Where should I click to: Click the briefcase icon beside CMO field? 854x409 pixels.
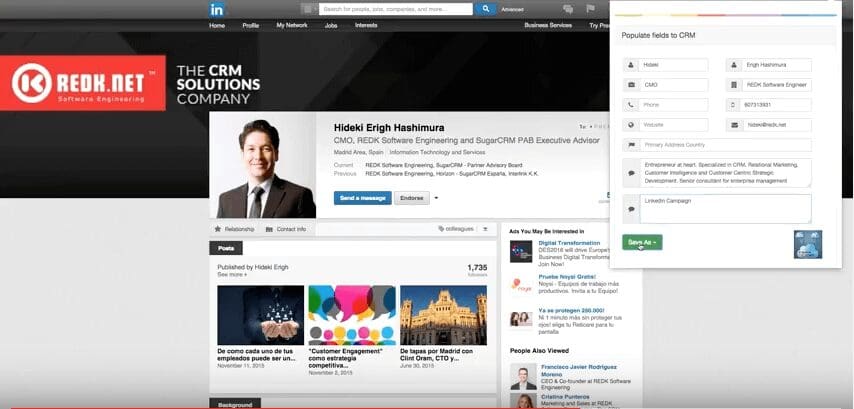(631, 85)
